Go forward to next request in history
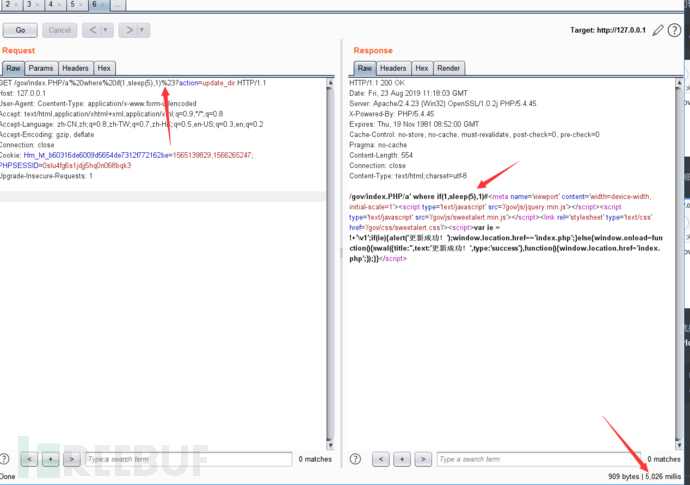The width and height of the screenshot is (690, 485). pyautogui.click(x=129, y=30)
